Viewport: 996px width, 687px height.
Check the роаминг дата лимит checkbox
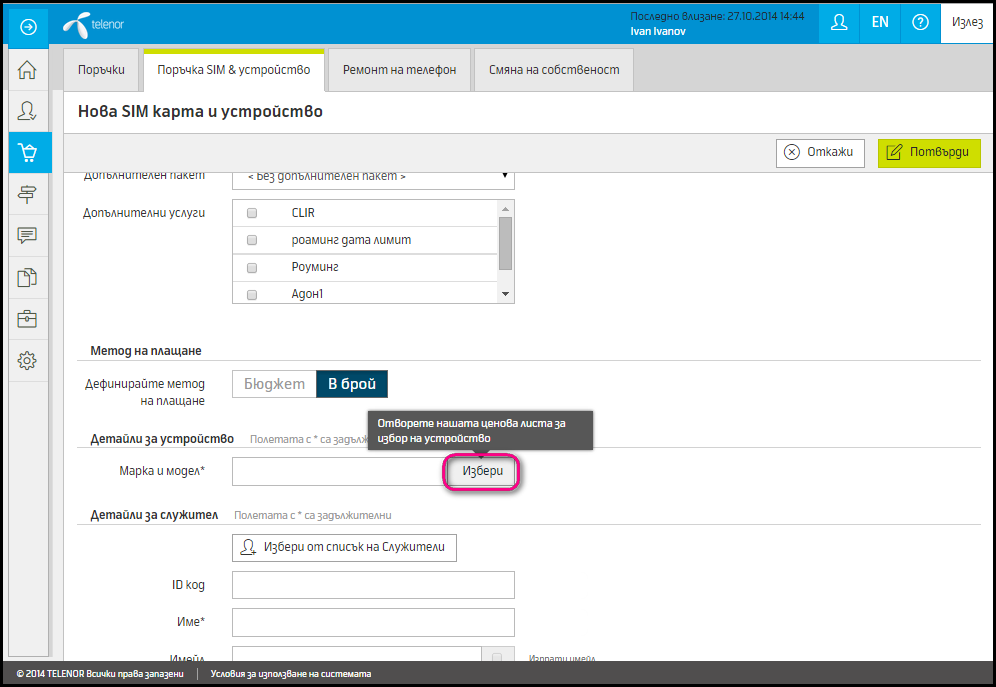252,240
